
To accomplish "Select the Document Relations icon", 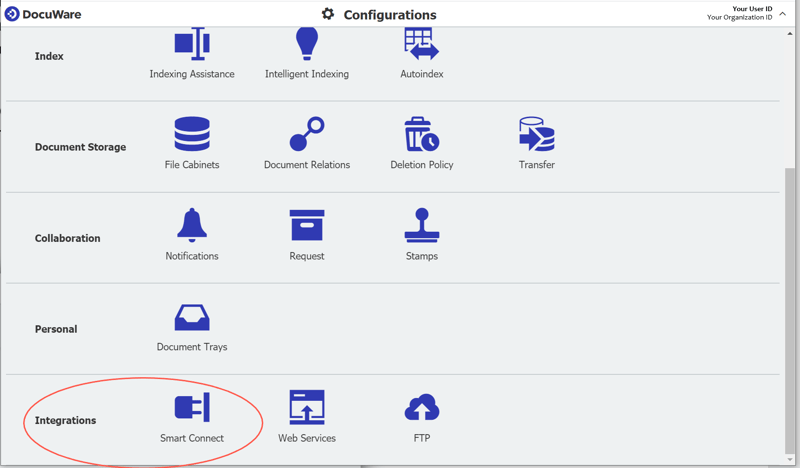I will tap(307, 135).
